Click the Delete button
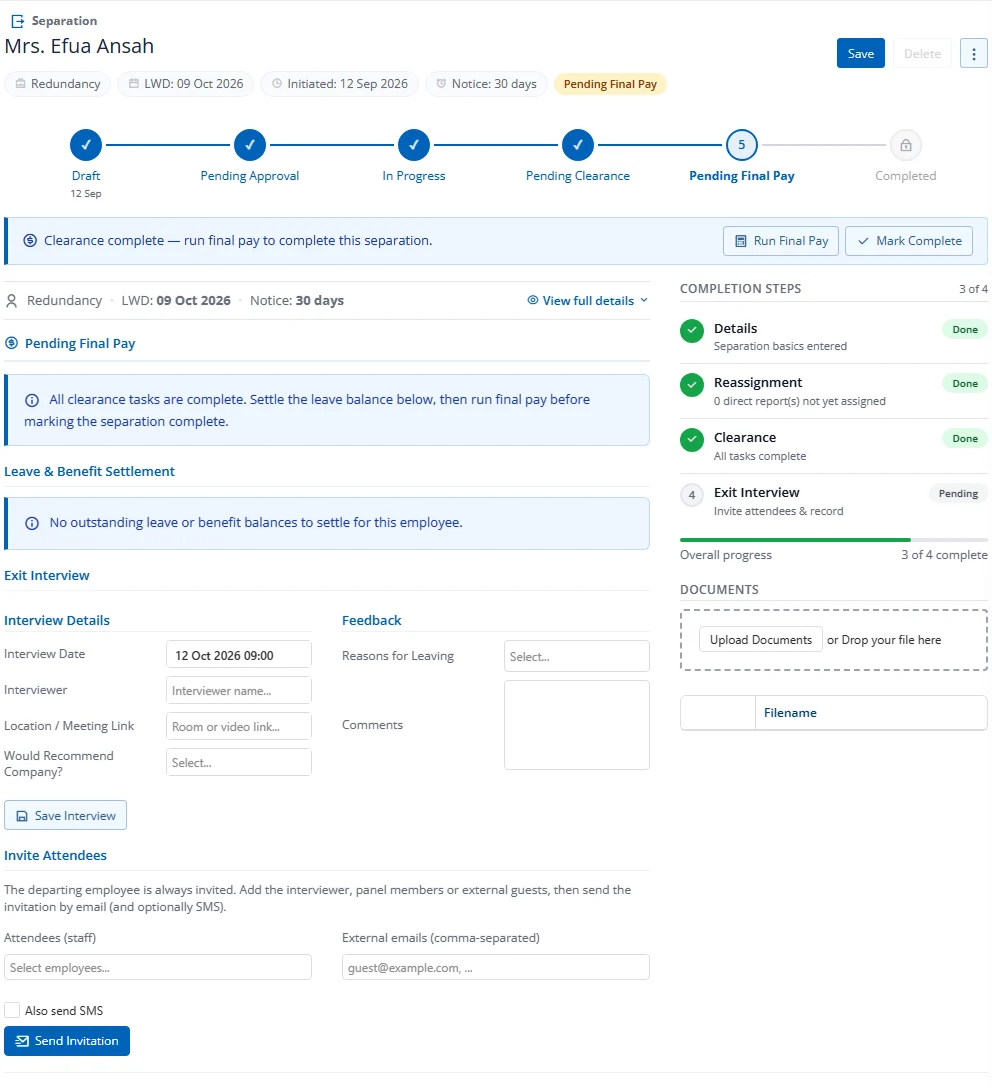Viewport: 992px width, 1088px height. 922,53
